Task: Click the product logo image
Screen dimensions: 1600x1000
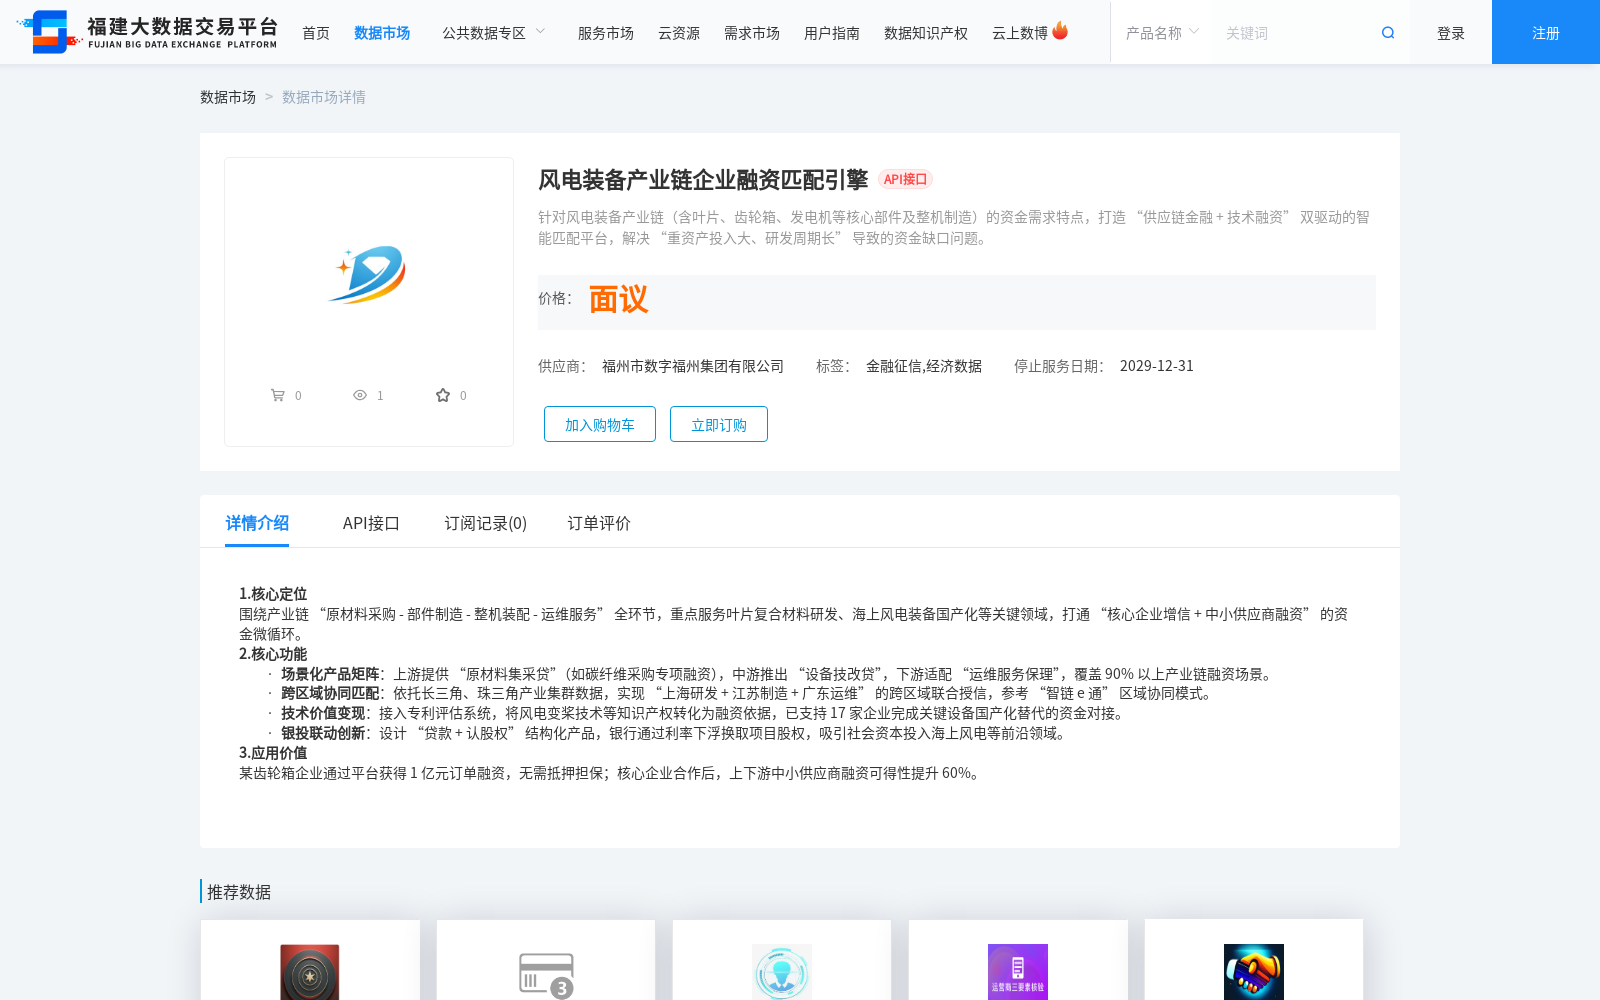Action: 369,274
